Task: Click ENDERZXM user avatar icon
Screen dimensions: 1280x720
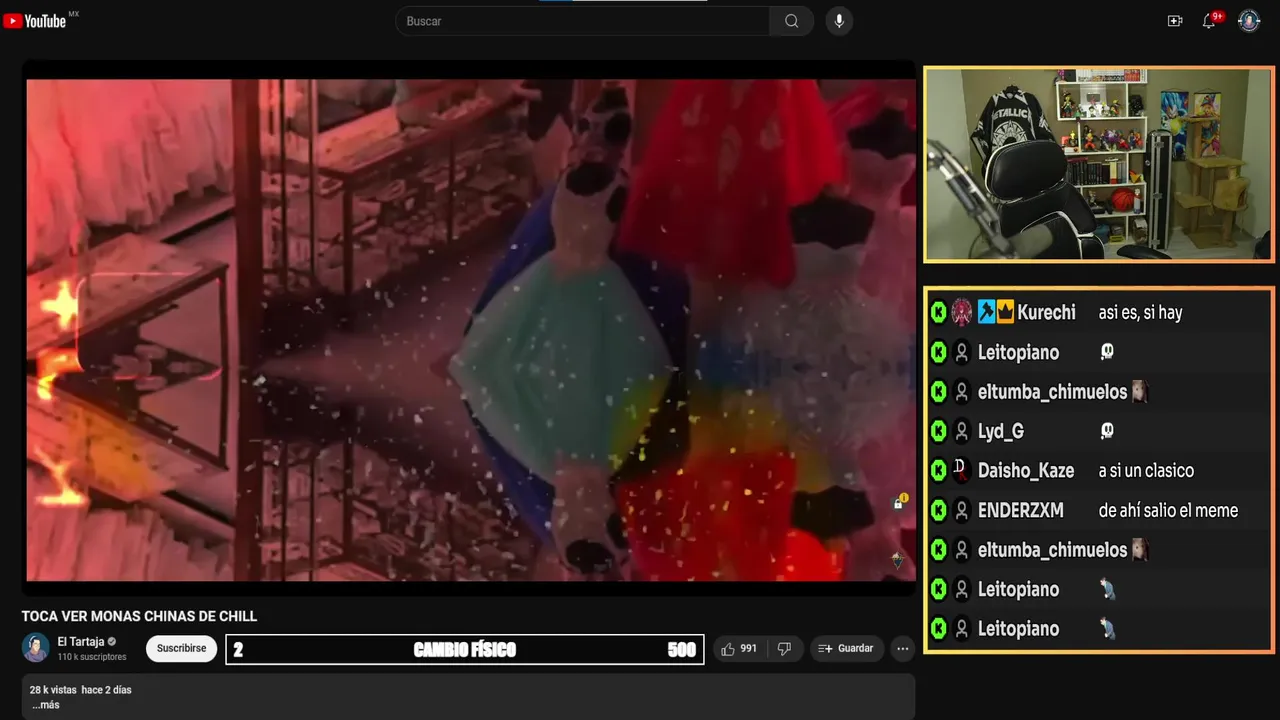Action: pos(961,511)
